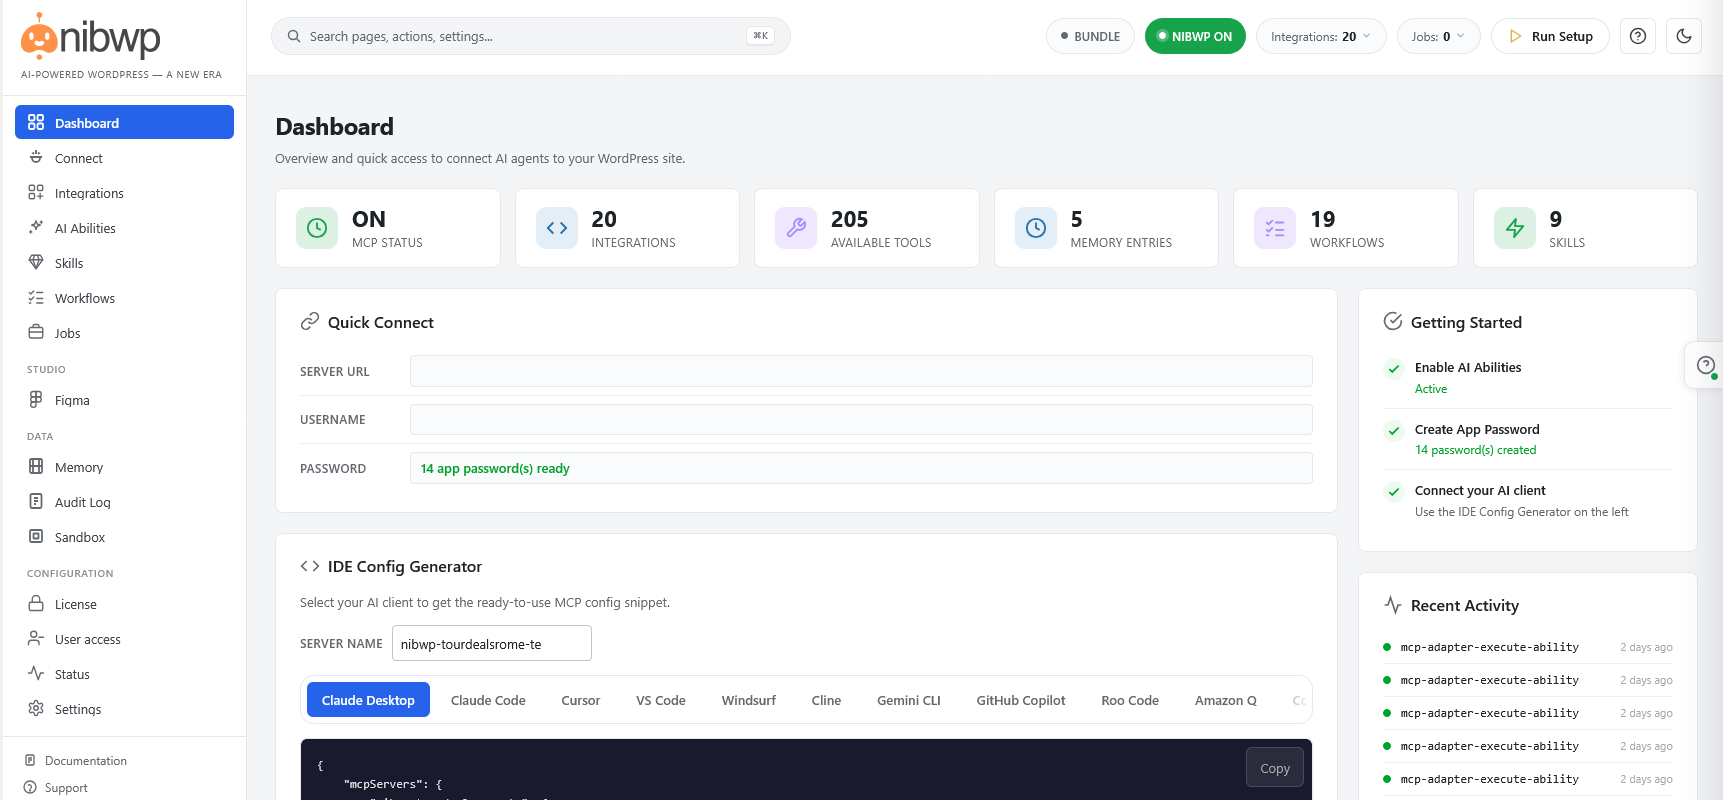Select the Claude Code tab
This screenshot has height=800, width=1723.
pyautogui.click(x=488, y=700)
